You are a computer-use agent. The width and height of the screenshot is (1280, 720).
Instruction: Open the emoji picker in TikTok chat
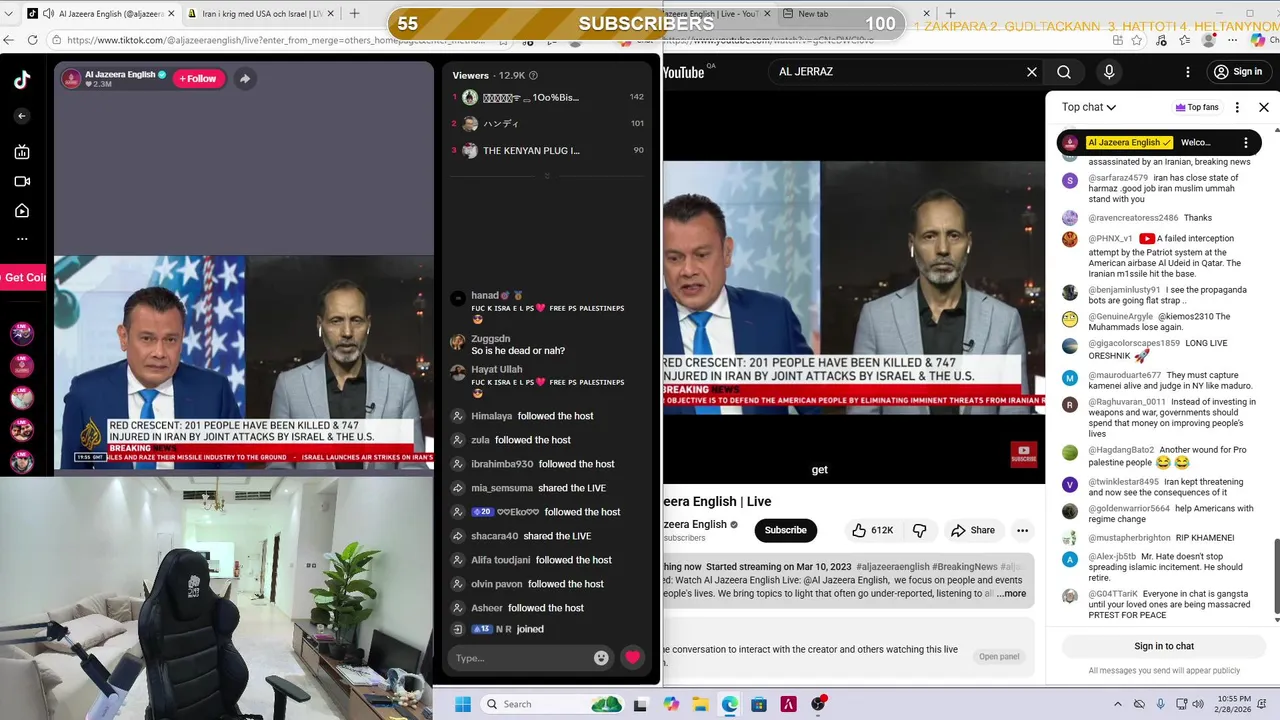click(601, 658)
